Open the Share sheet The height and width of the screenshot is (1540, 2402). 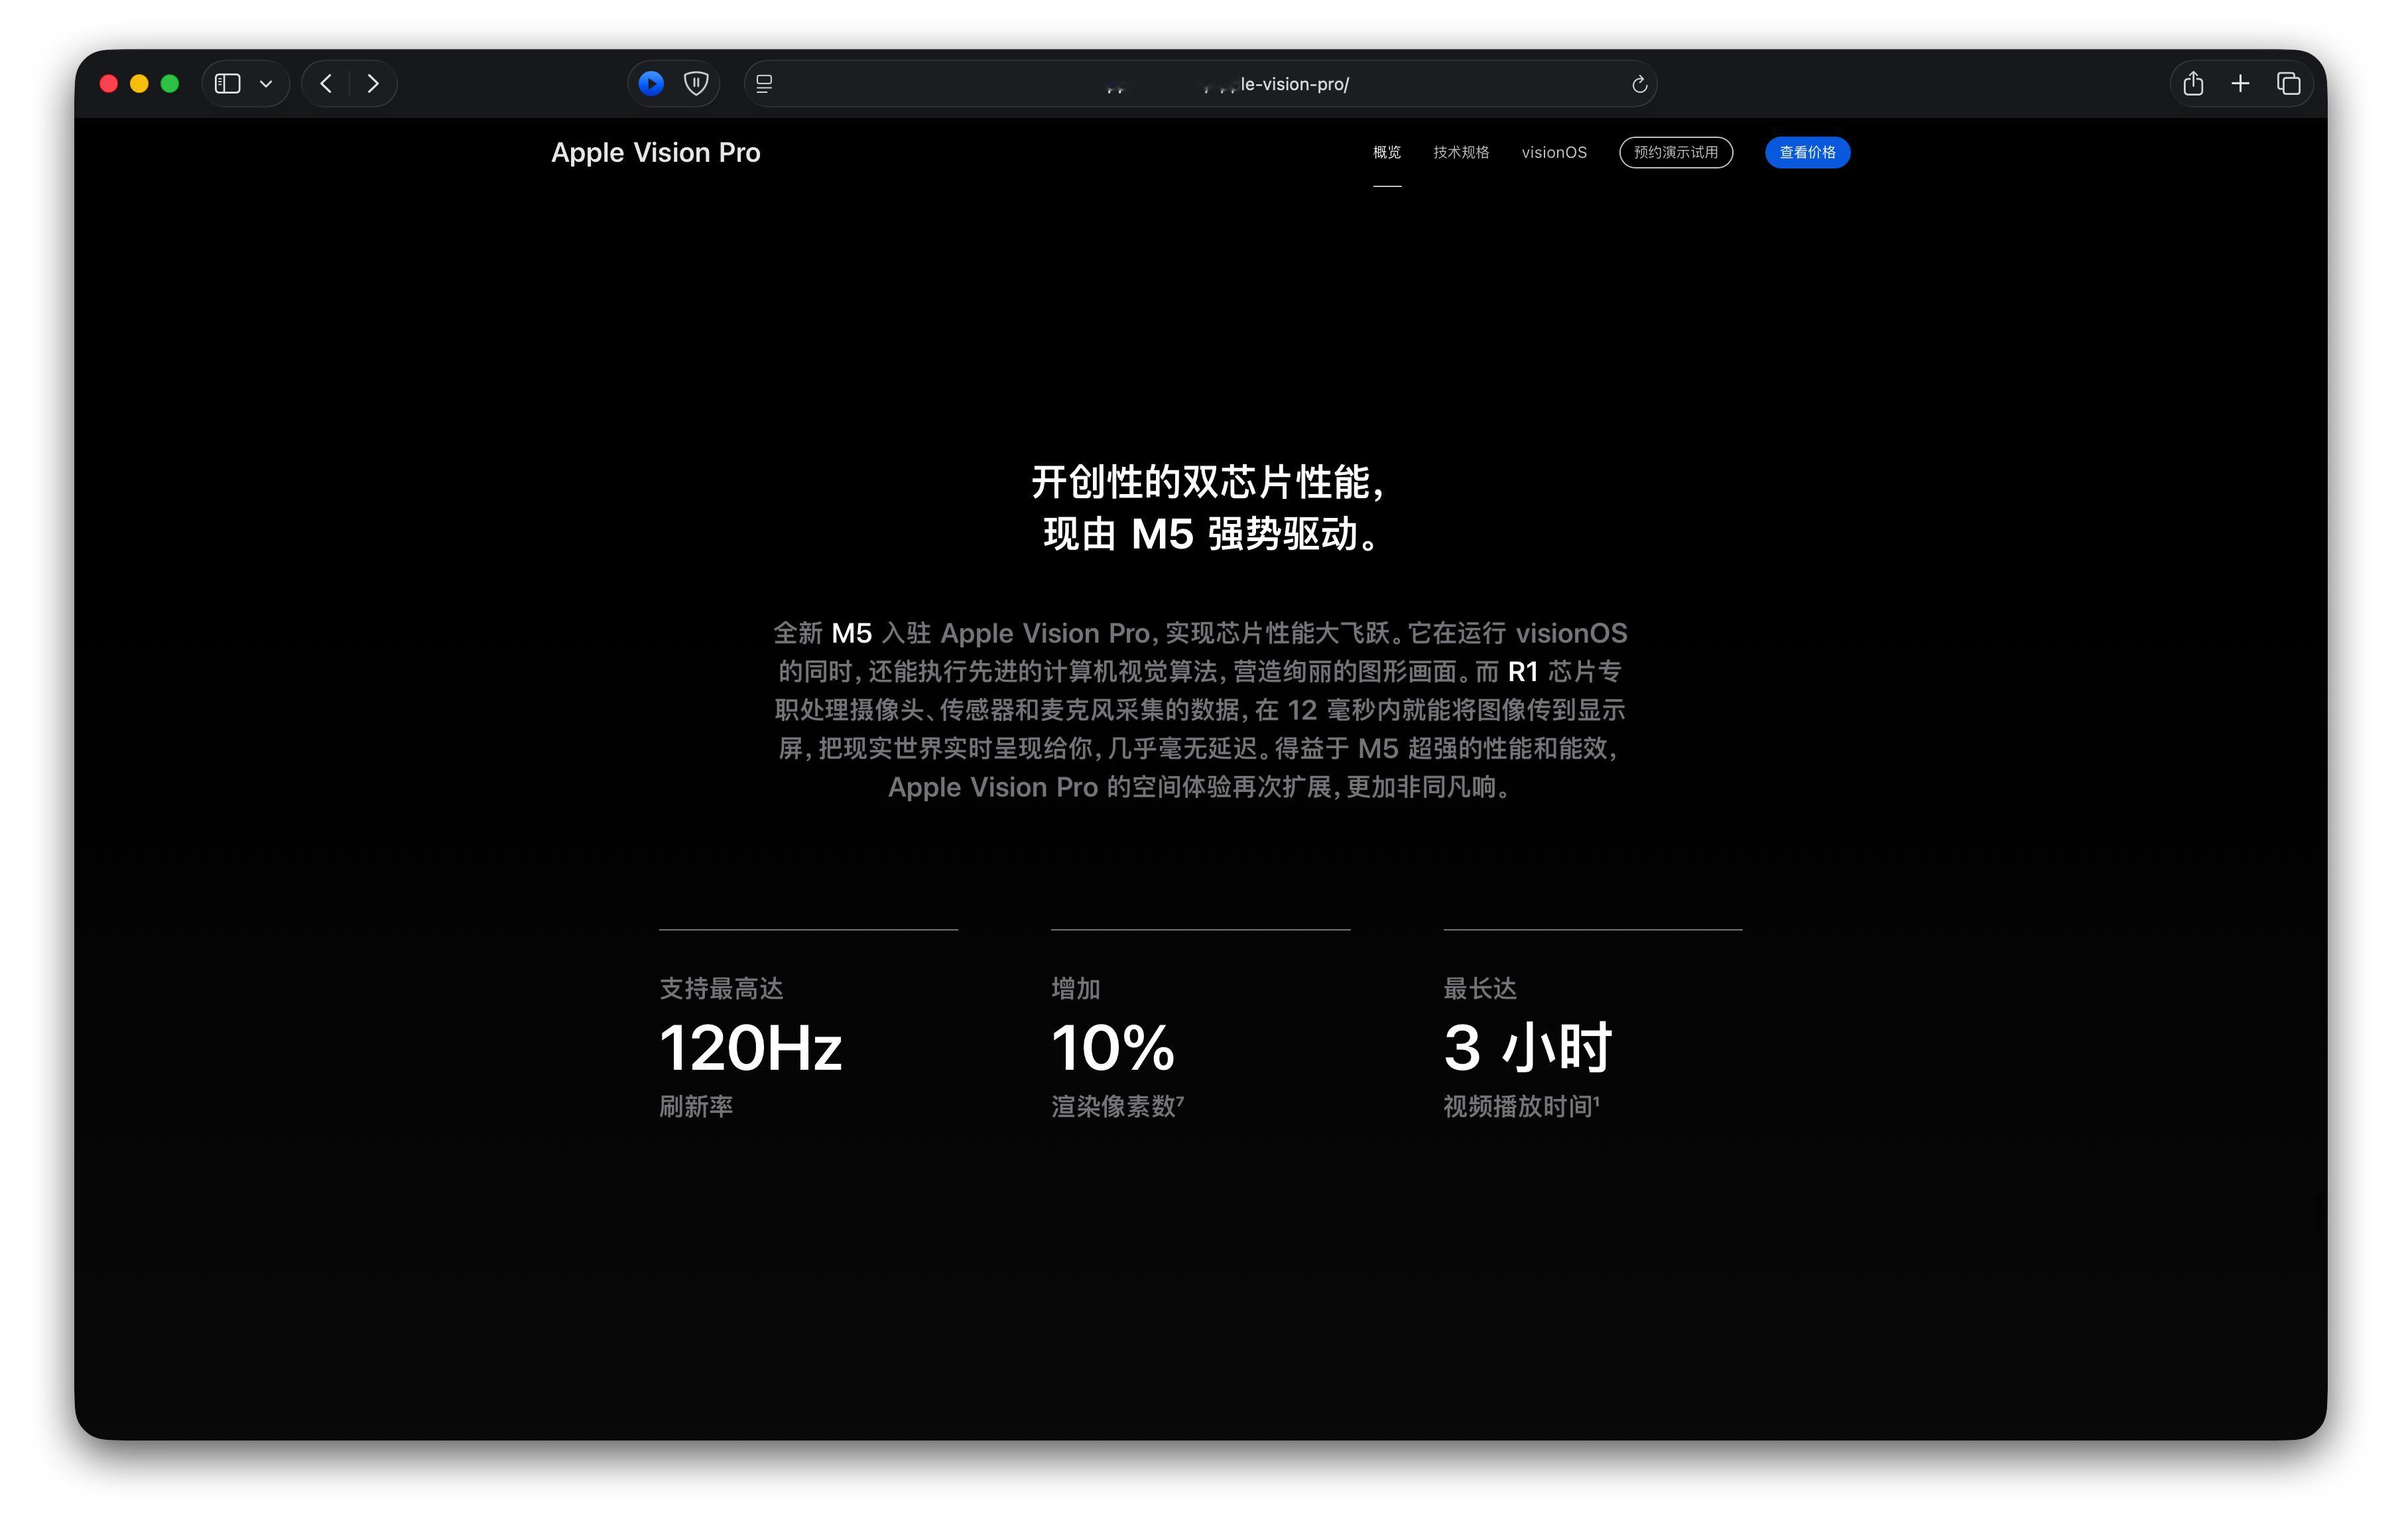tap(2193, 84)
